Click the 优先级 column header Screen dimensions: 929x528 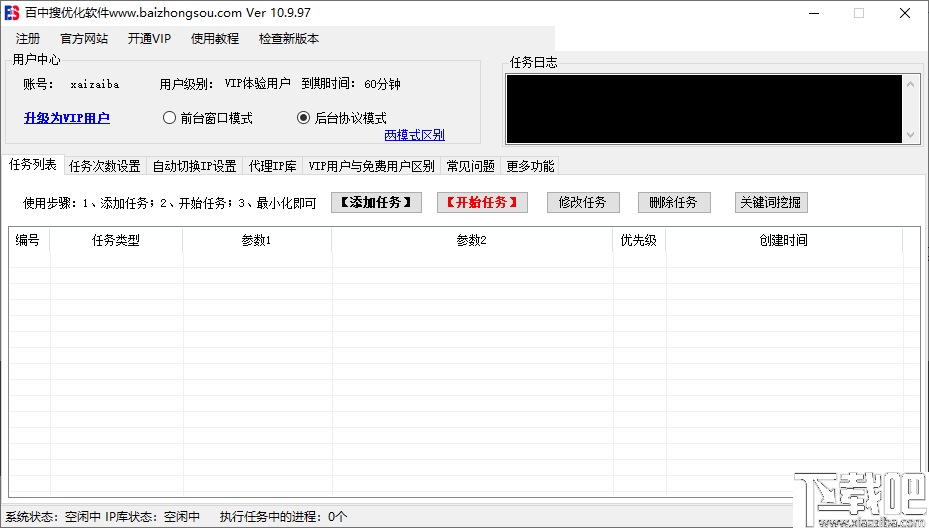pyautogui.click(x=639, y=240)
